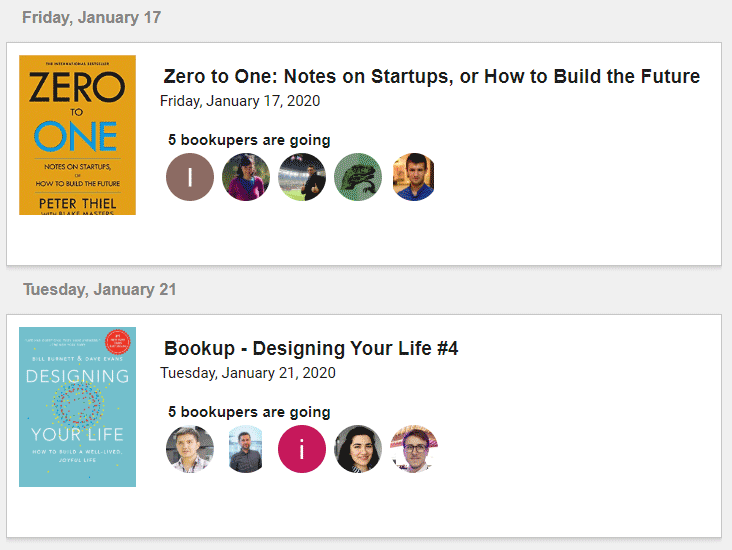Click the third attendee avatar under Zero to One
This screenshot has height=550, width=732.
pyautogui.click(x=302, y=177)
